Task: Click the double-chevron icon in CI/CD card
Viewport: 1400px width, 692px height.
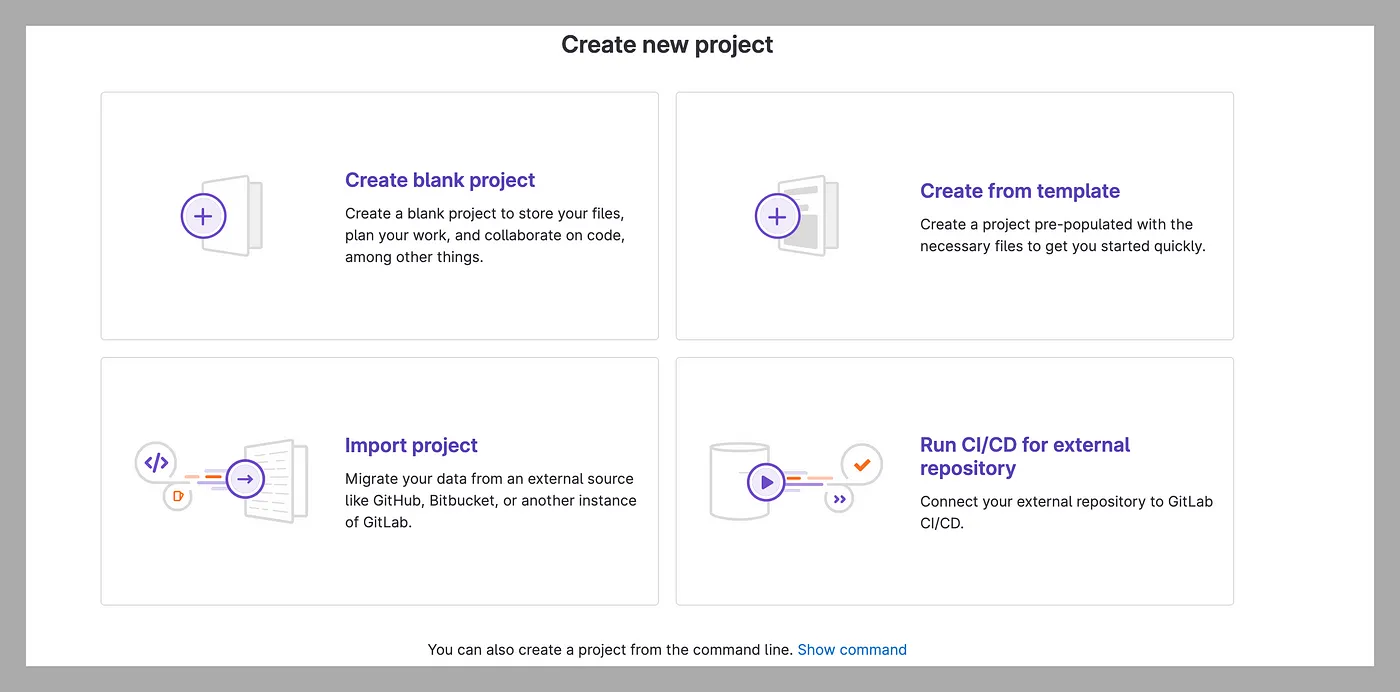Action: pos(840,498)
